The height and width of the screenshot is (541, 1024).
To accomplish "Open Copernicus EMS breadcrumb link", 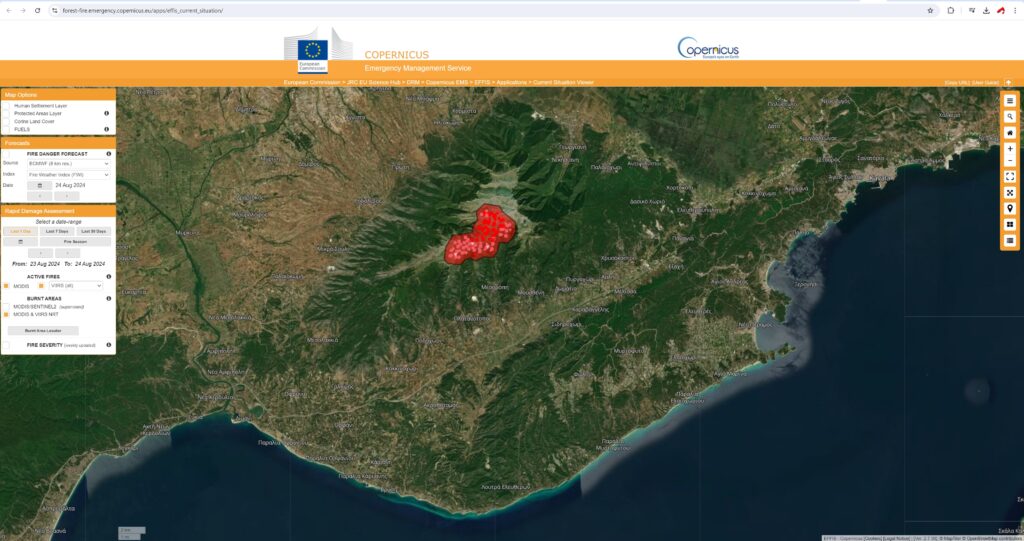I will tap(447, 82).
